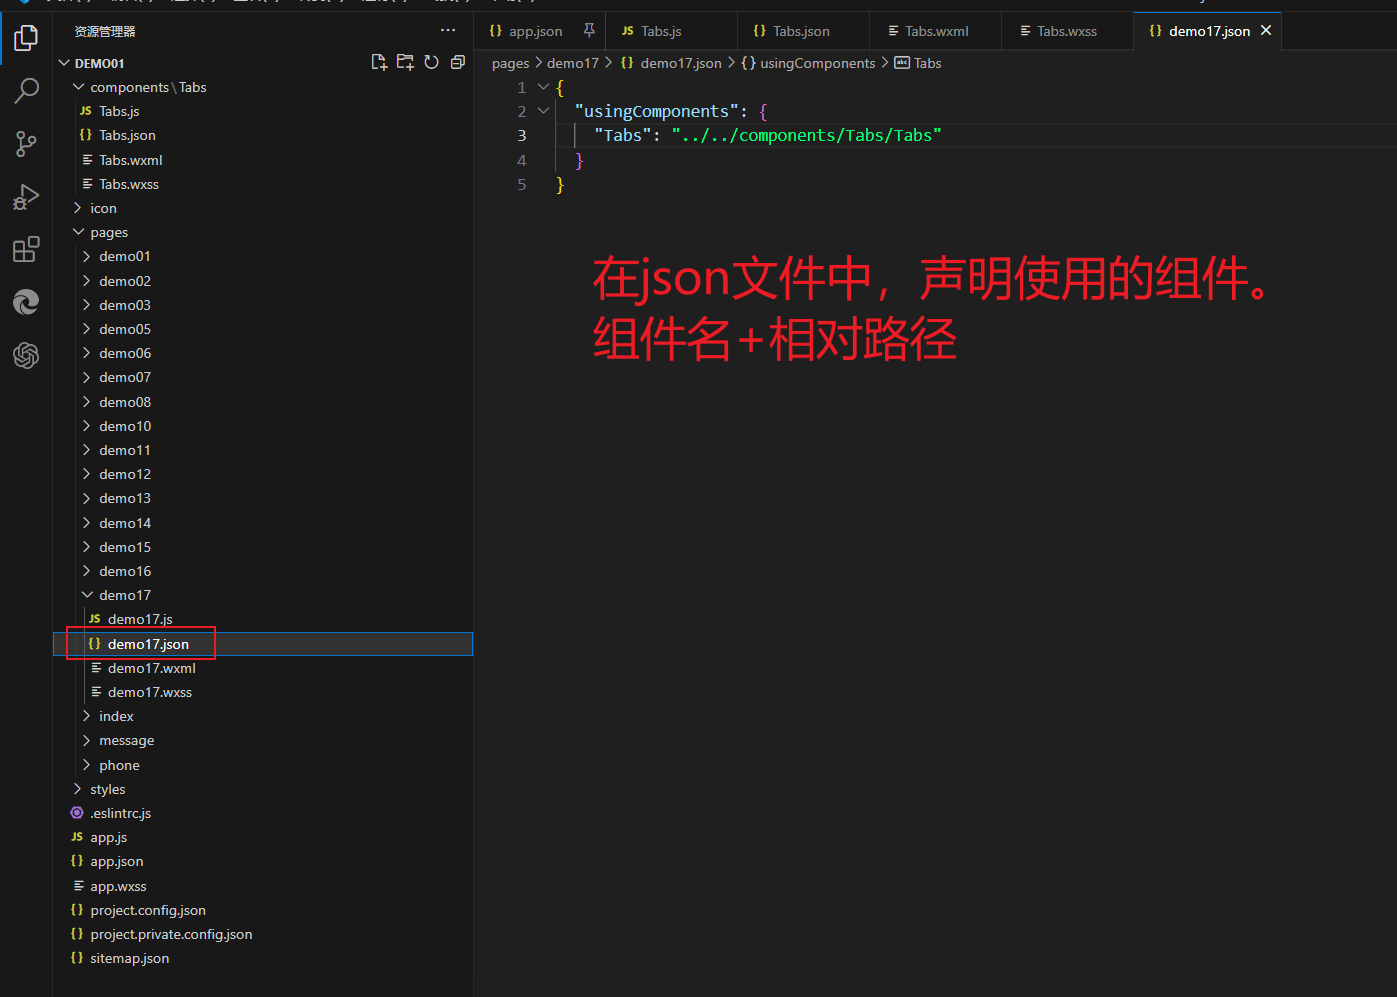Open the Explorer view in activity bar
The height and width of the screenshot is (997, 1397).
[26, 38]
